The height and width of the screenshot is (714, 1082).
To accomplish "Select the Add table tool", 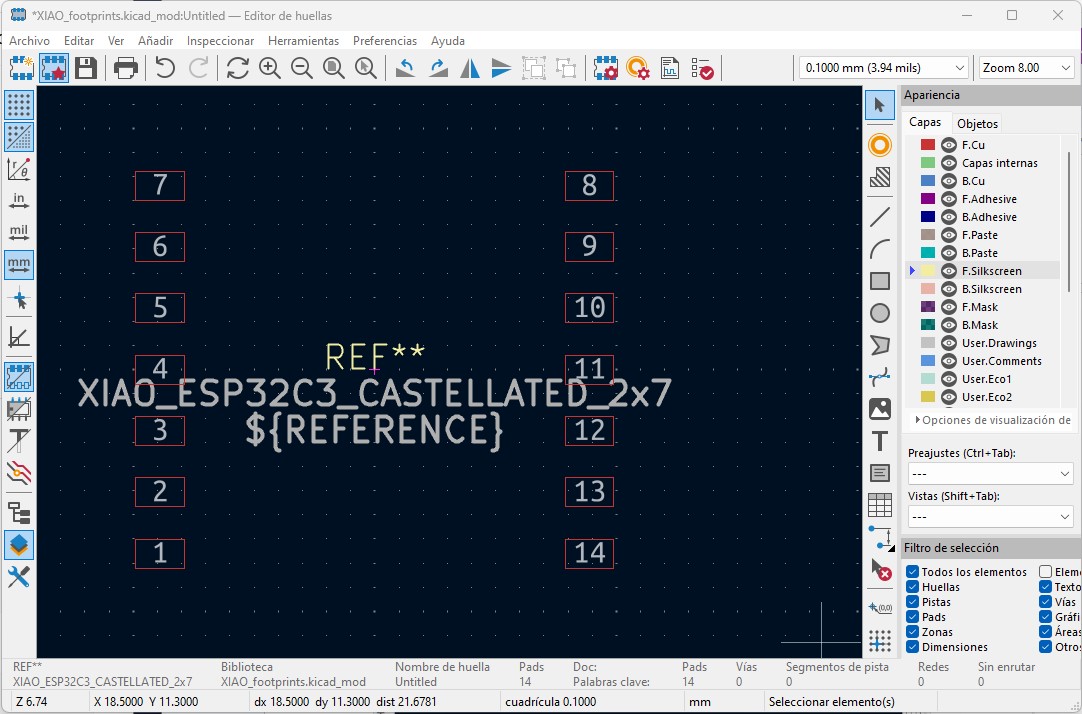I will click(x=880, y=505).
